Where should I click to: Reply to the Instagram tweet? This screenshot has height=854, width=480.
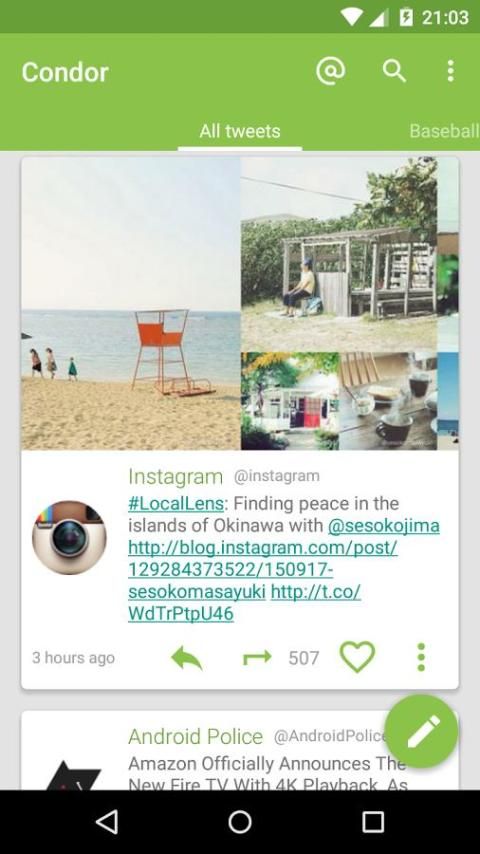(x=187, y=657)
